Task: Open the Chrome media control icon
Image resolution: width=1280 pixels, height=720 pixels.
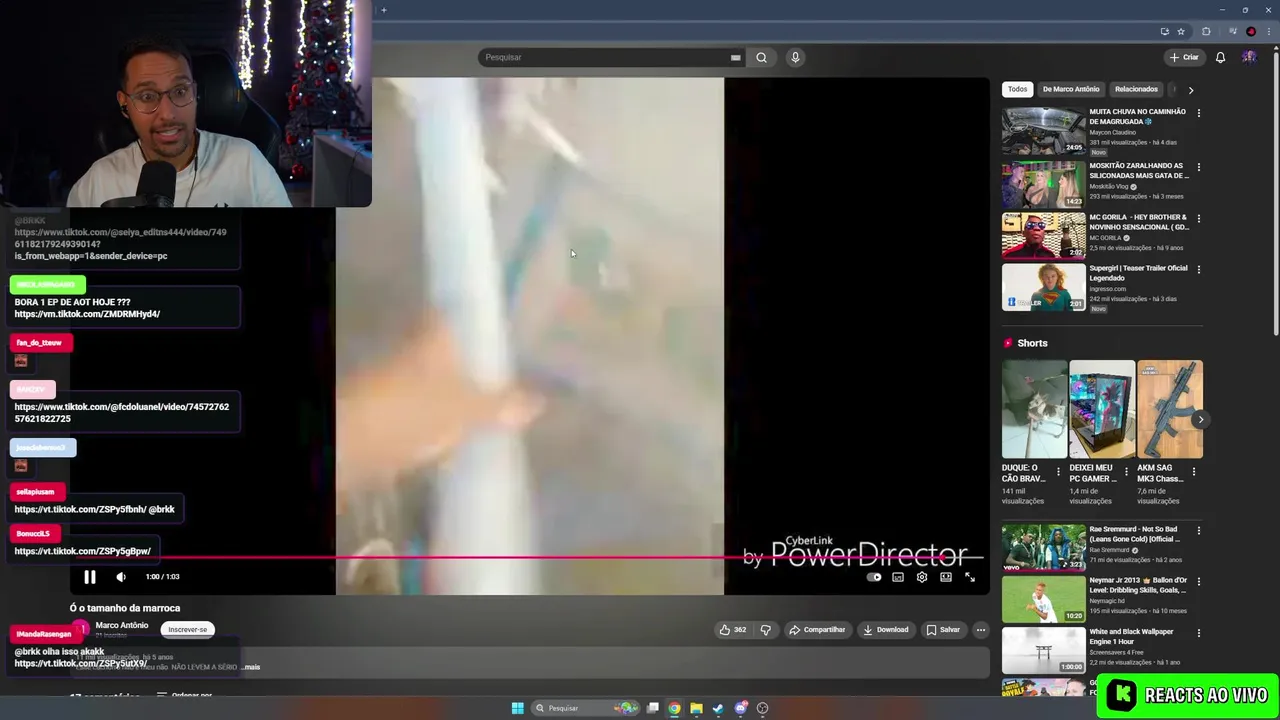Action: pos(1233,31)
